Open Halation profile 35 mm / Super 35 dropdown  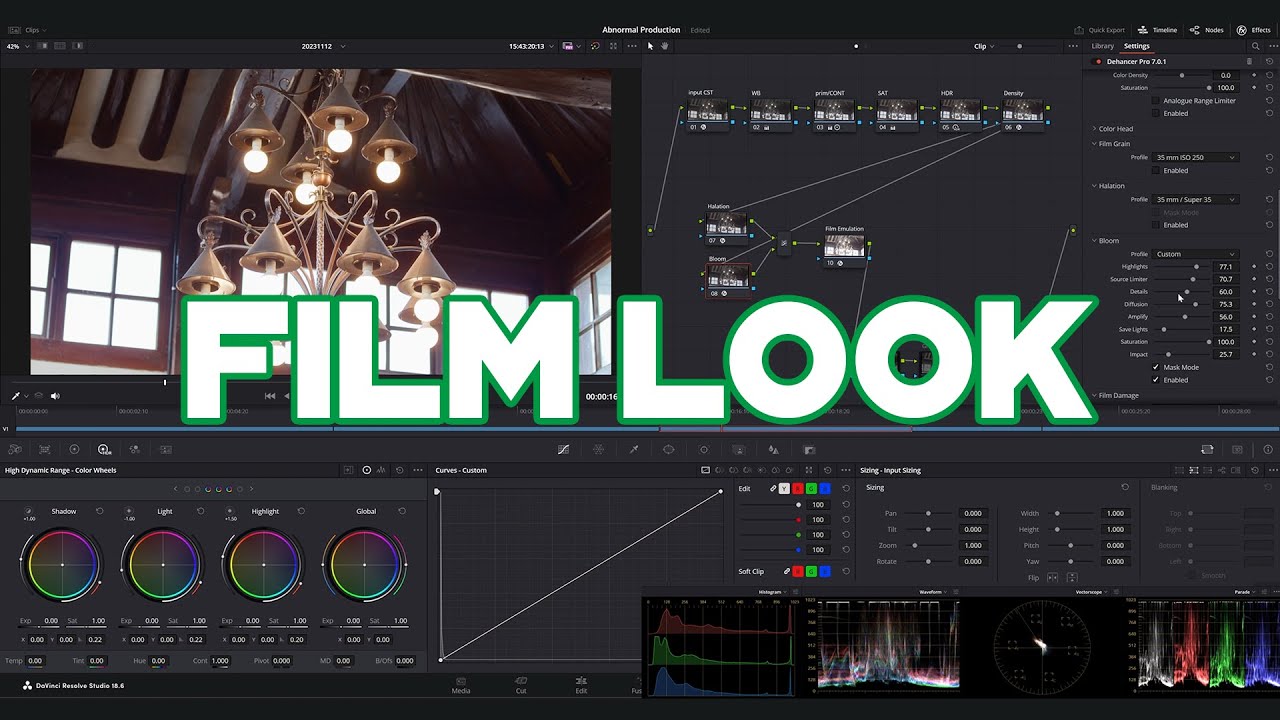tap(1196, 199)
